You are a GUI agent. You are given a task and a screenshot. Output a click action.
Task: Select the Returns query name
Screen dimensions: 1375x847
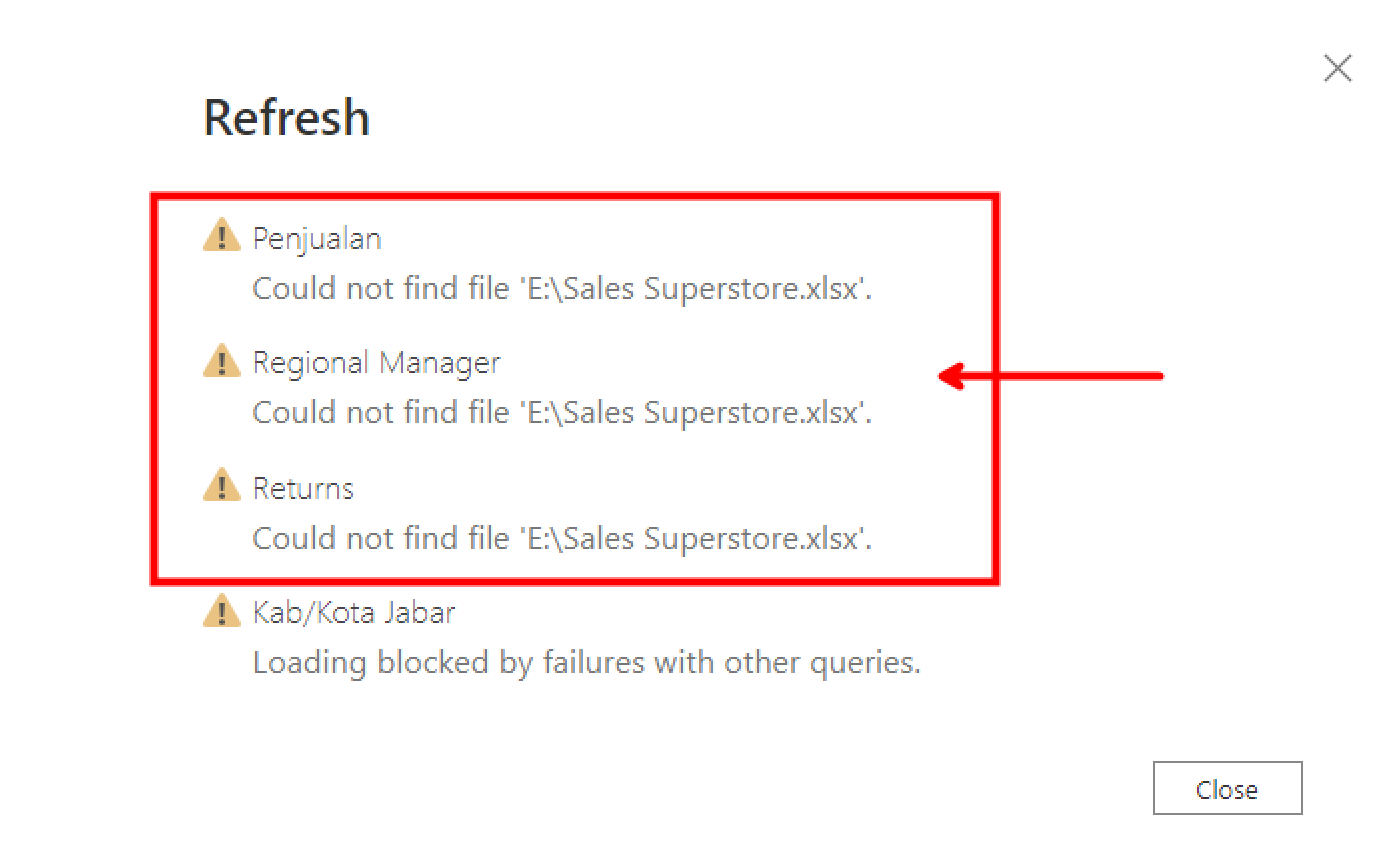coord(303,488)
